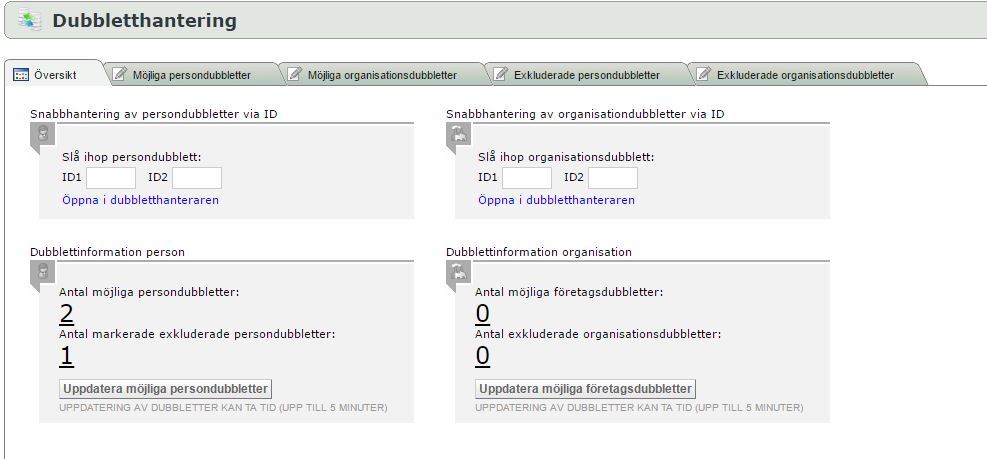Screen dimensions: 987x459
Task: Click Öppna i dubbletthanteraren under organisationsdubblett
Action: pyautogui.click(x=556, y=200)
